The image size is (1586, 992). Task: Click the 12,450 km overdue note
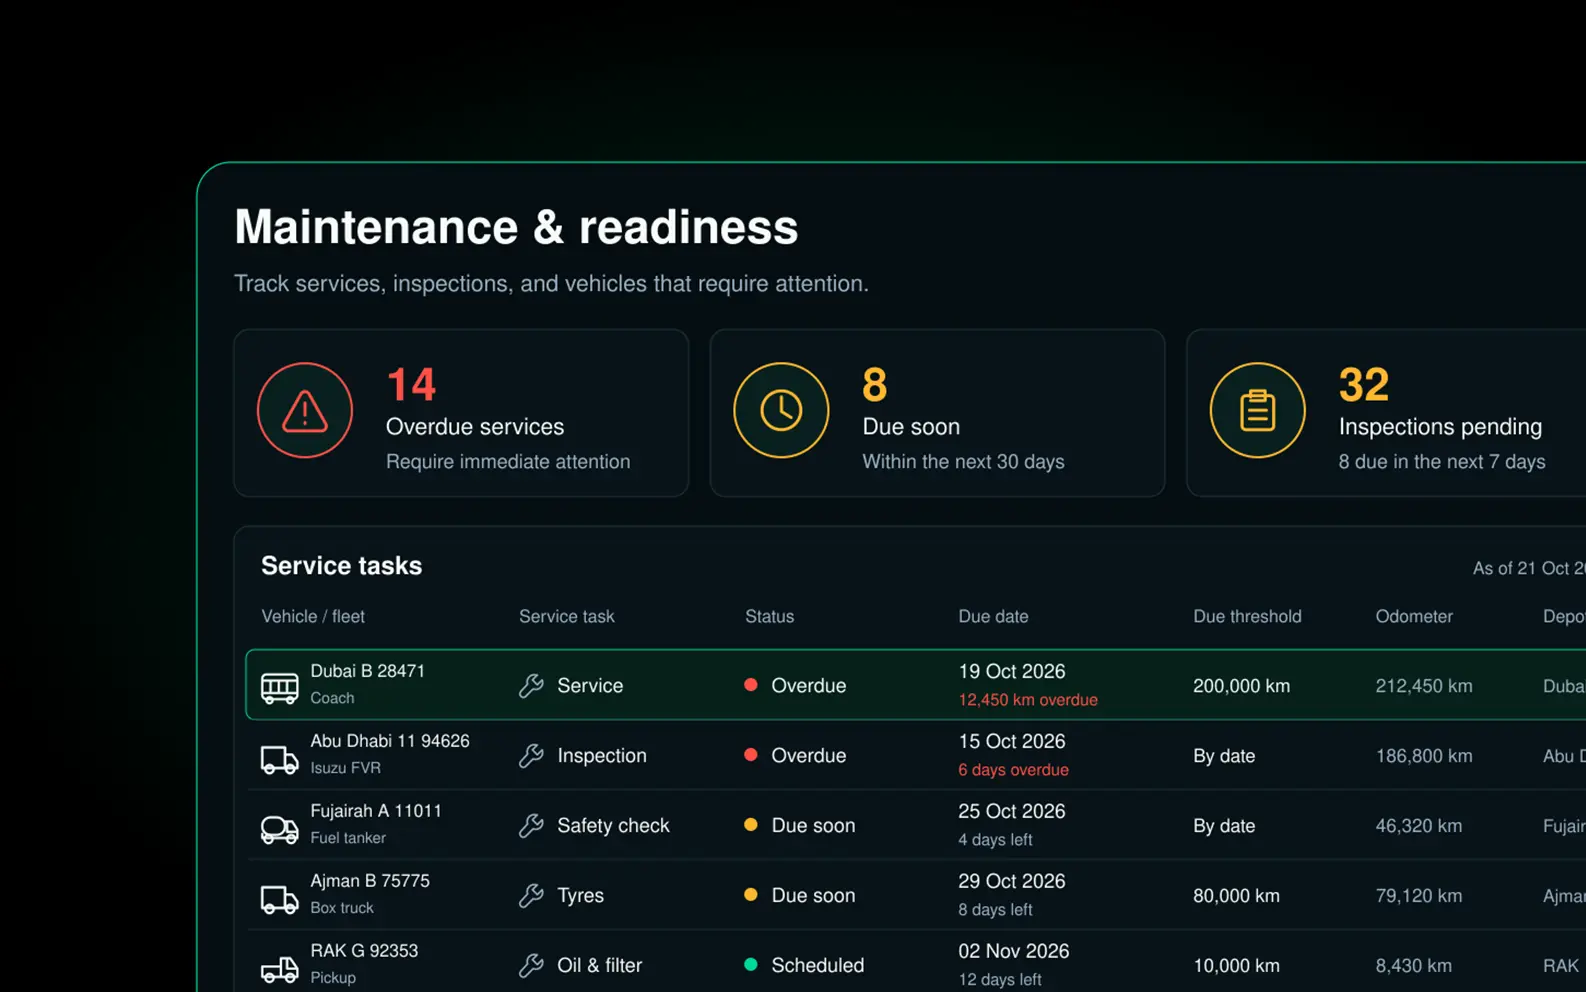[x=1028, y=700]
